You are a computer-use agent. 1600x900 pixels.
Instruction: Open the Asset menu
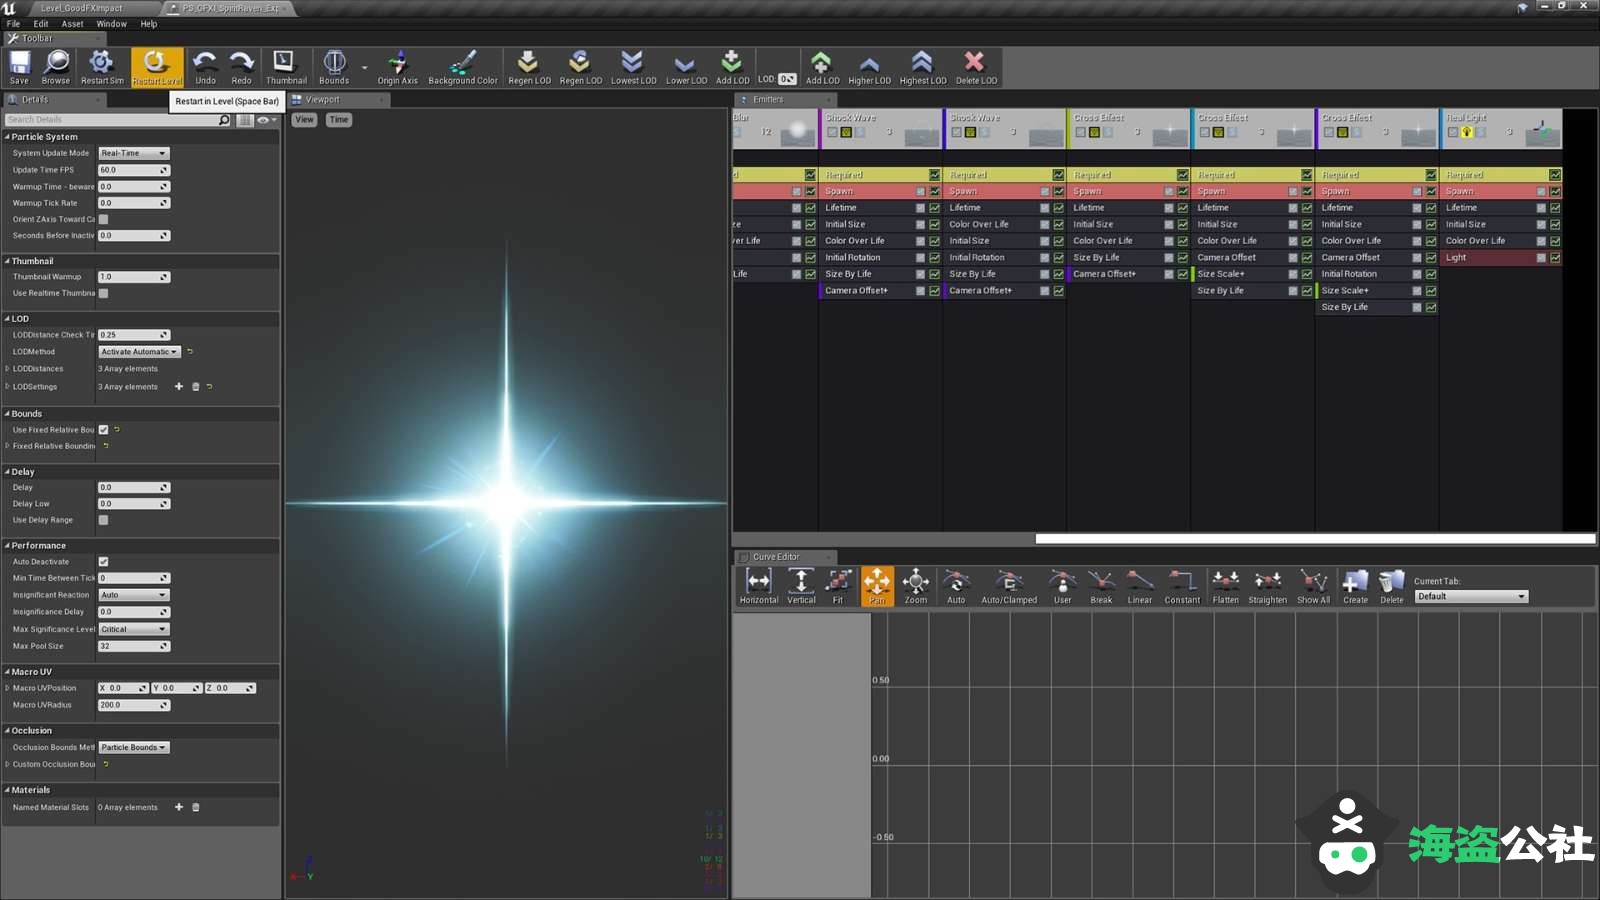click(x=73, y=24)
